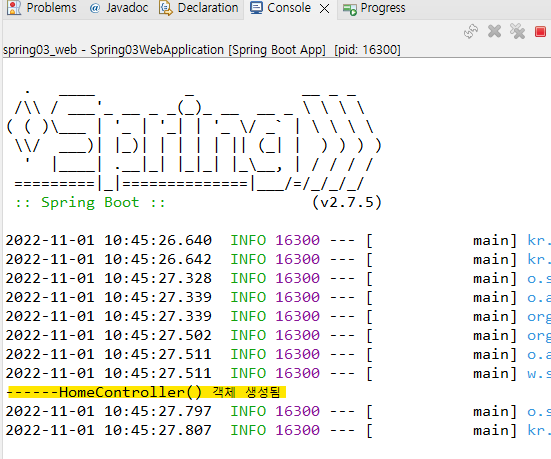Click the Spring Boot version (v2.7.5) text
The image size is (551, 459).
pyautogui.click(x=347, y=202)
